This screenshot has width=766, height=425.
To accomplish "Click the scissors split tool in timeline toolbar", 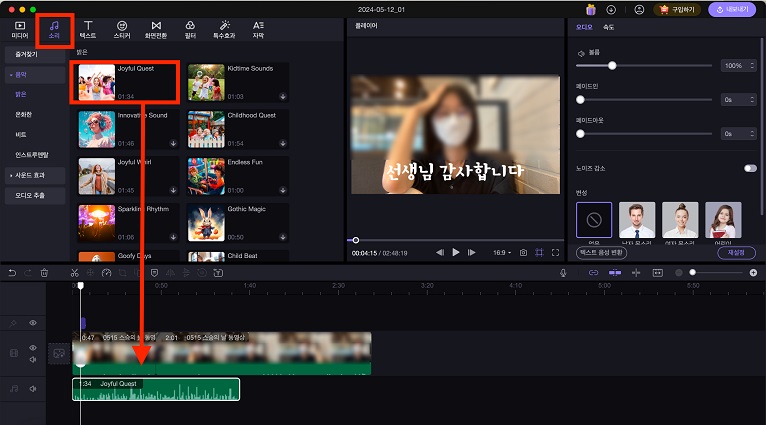I will 74,272.
